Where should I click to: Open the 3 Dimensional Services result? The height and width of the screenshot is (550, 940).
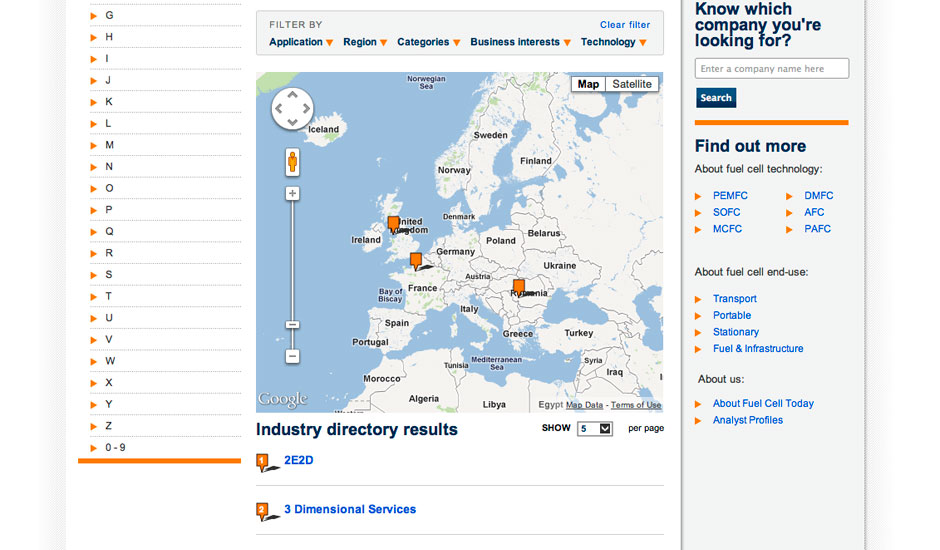coord(350,509)
